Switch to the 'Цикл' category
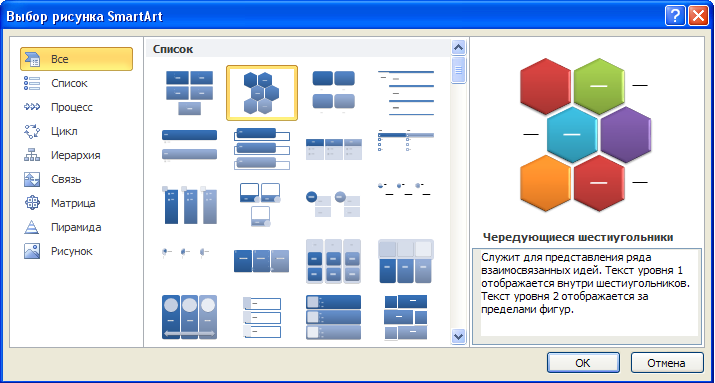The image size is (715, 383). pyautogui.click(x=76, y=131)
